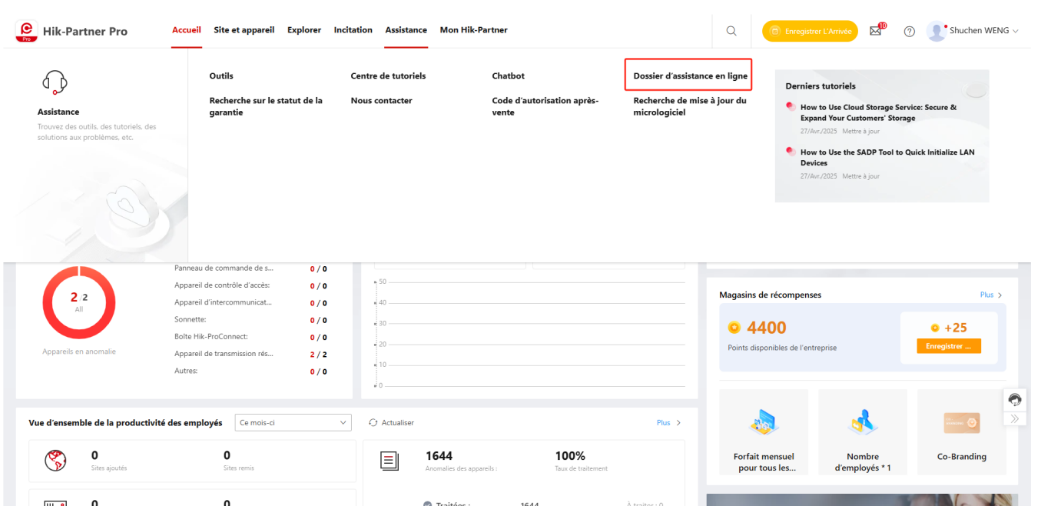Screen dimensions: 1038x513
Task: Open the Mon Hik-Partner menu
Action: (473, 30)
